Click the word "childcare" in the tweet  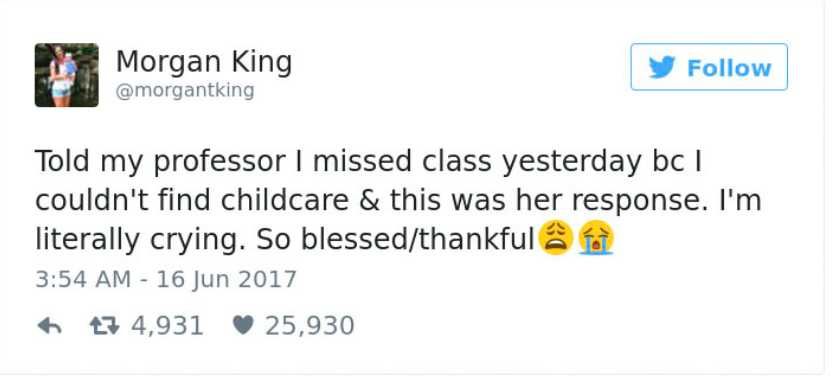coord(285,201)
